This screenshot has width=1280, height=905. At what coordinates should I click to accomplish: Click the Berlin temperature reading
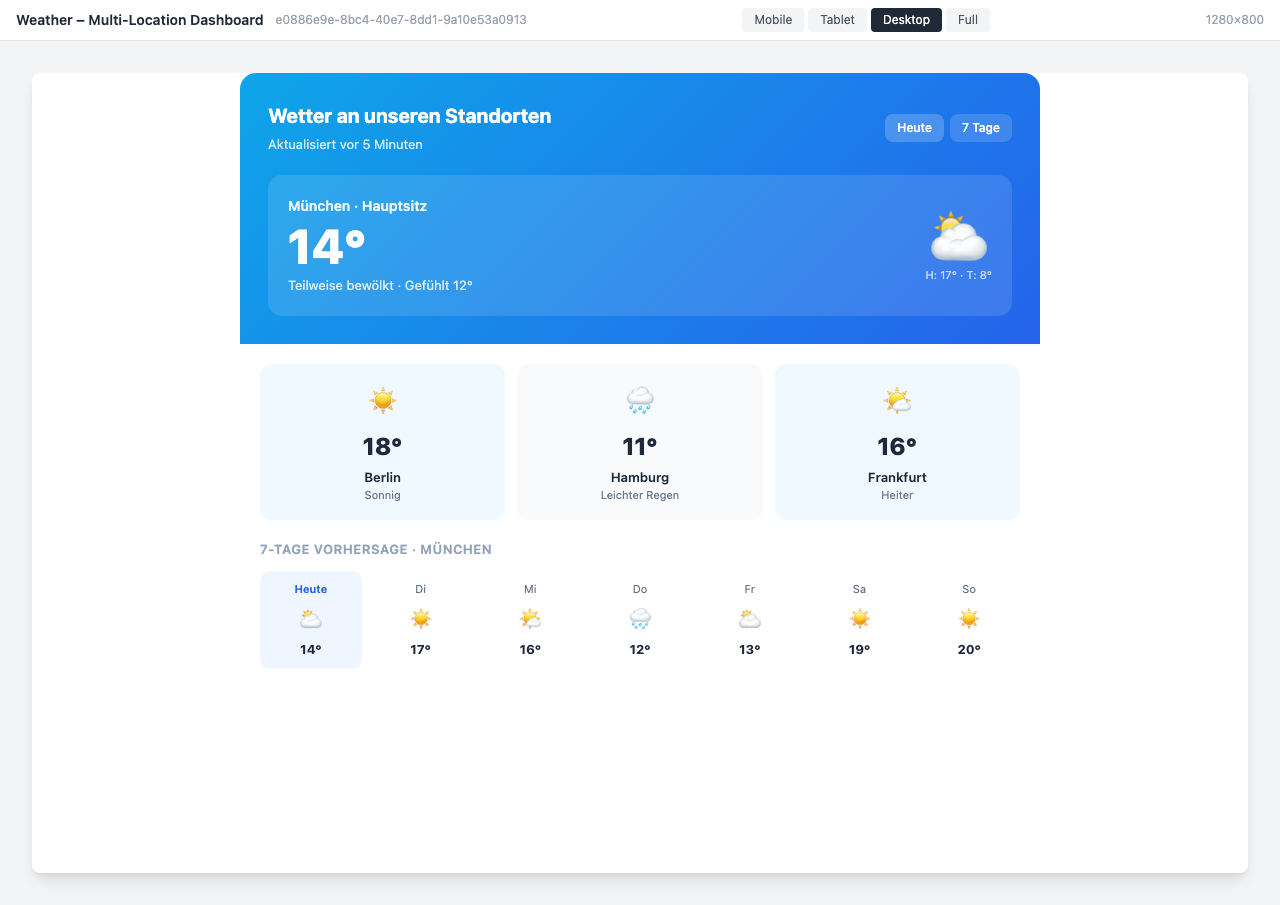pos(382,446)
